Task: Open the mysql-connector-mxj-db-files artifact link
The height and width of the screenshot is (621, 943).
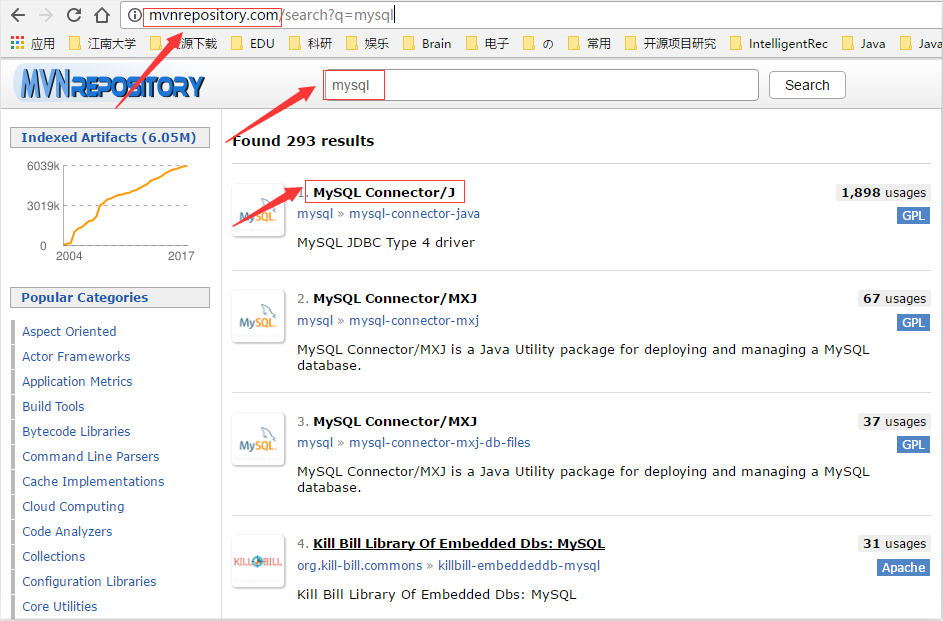Action: click(x=440, y=442)
